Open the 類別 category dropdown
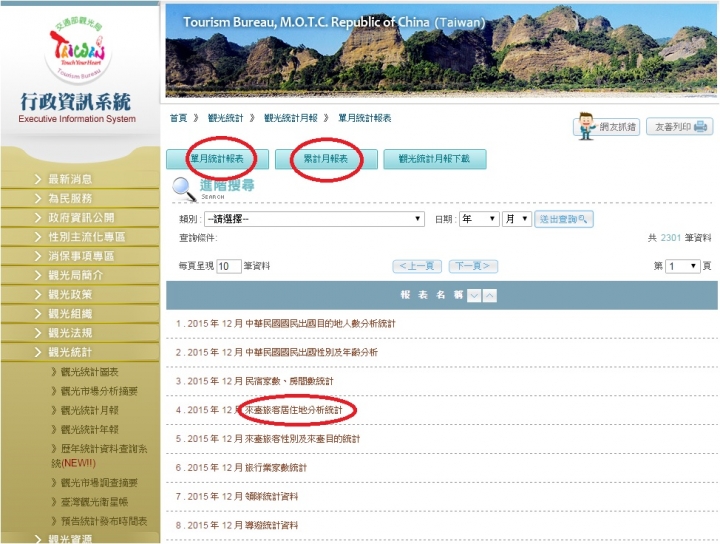This screenshot has width=720, height=544. [x=314, y=219]
